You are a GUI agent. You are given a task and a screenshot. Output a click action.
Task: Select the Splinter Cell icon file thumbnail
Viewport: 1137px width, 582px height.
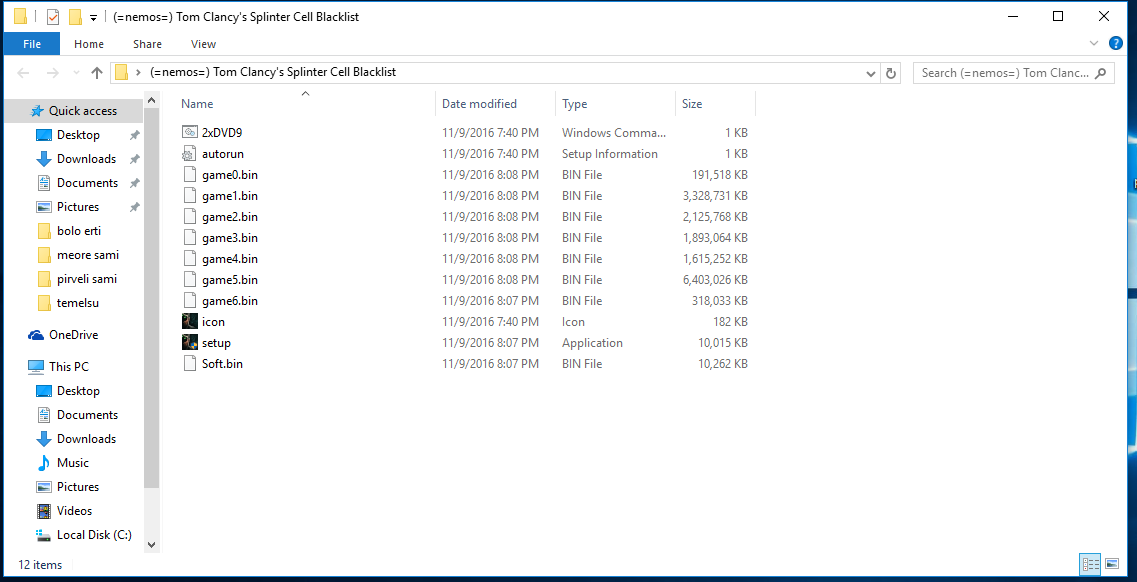point(189,322)
